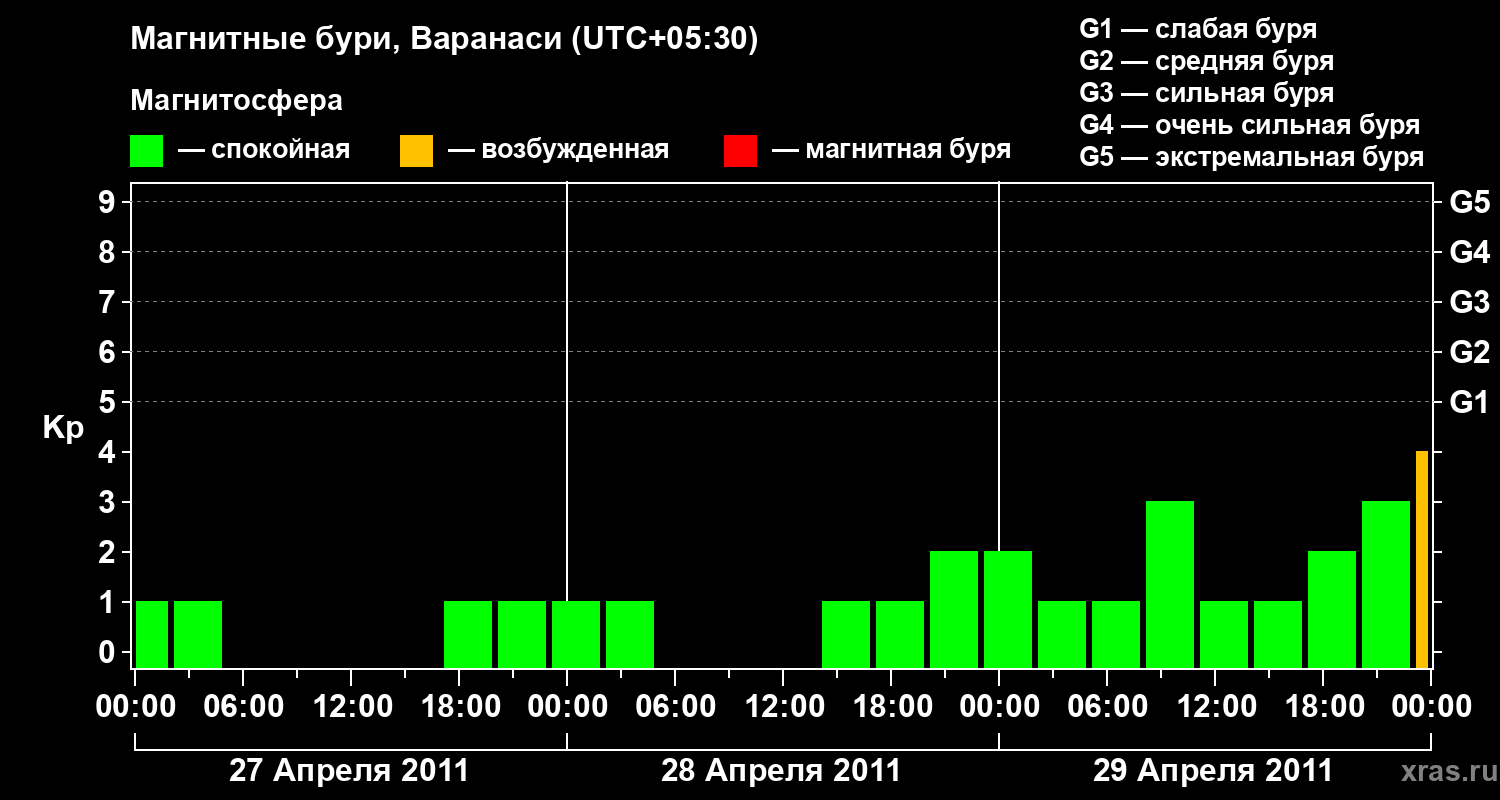
Task: Select the orange Kp 4 bar
Action: click(1422, 560)
